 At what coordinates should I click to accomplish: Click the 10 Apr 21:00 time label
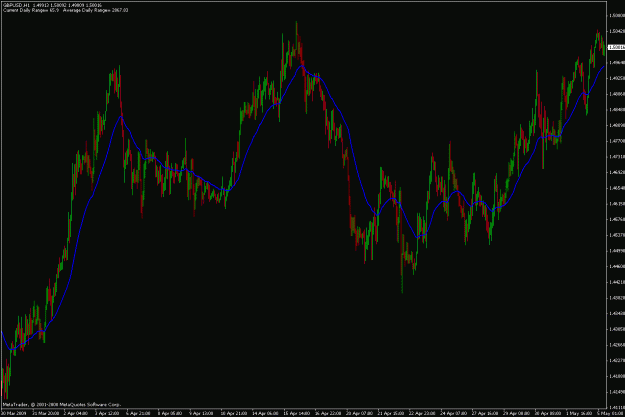(234, 413)
